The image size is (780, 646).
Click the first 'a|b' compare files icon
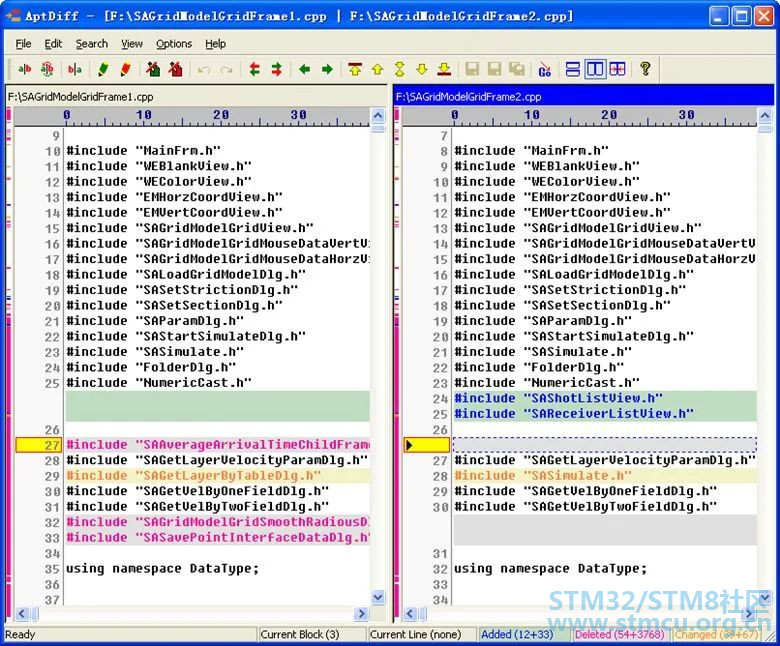[24, 69]
